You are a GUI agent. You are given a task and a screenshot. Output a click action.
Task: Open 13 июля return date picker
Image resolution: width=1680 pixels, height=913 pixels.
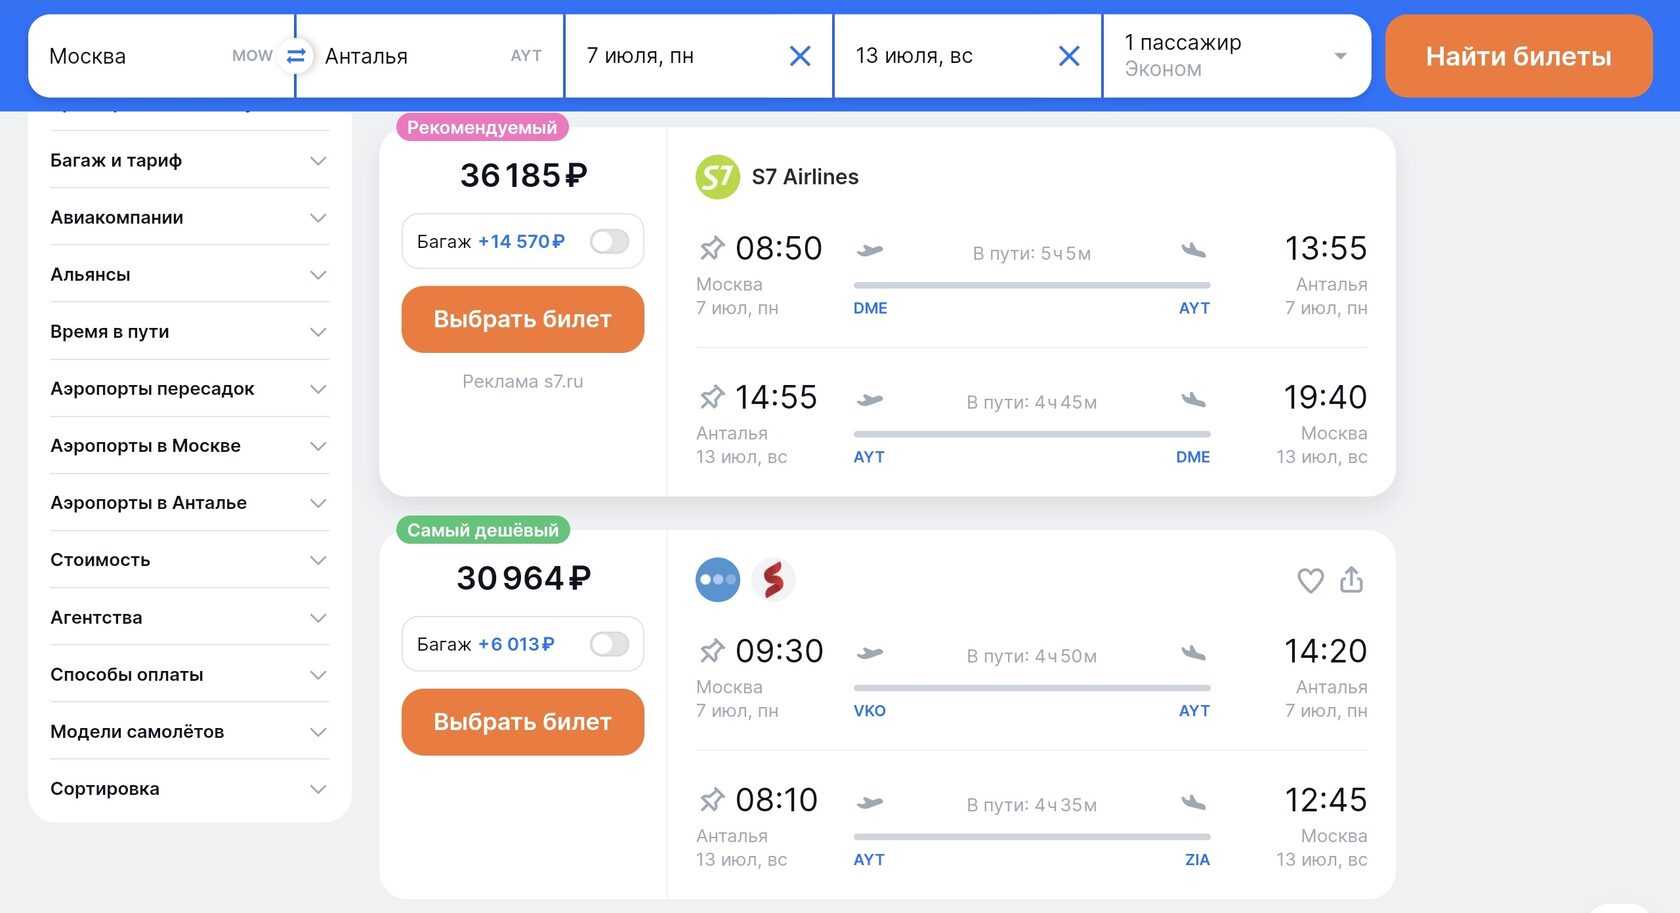coord(967,56)
